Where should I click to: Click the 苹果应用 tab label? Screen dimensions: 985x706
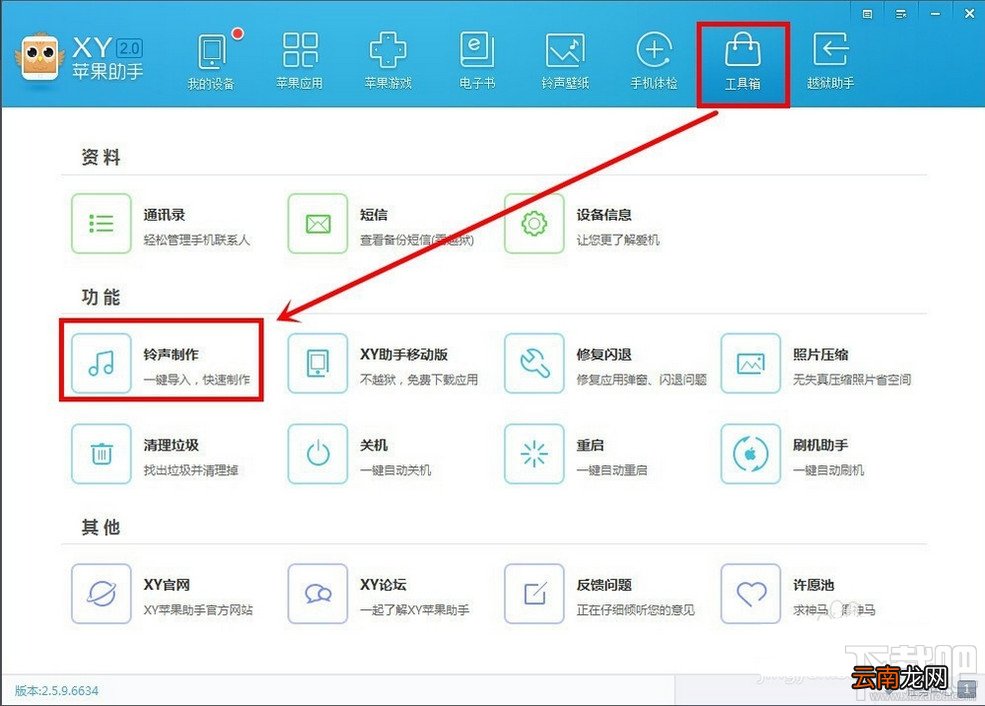(x=300, y=83)
